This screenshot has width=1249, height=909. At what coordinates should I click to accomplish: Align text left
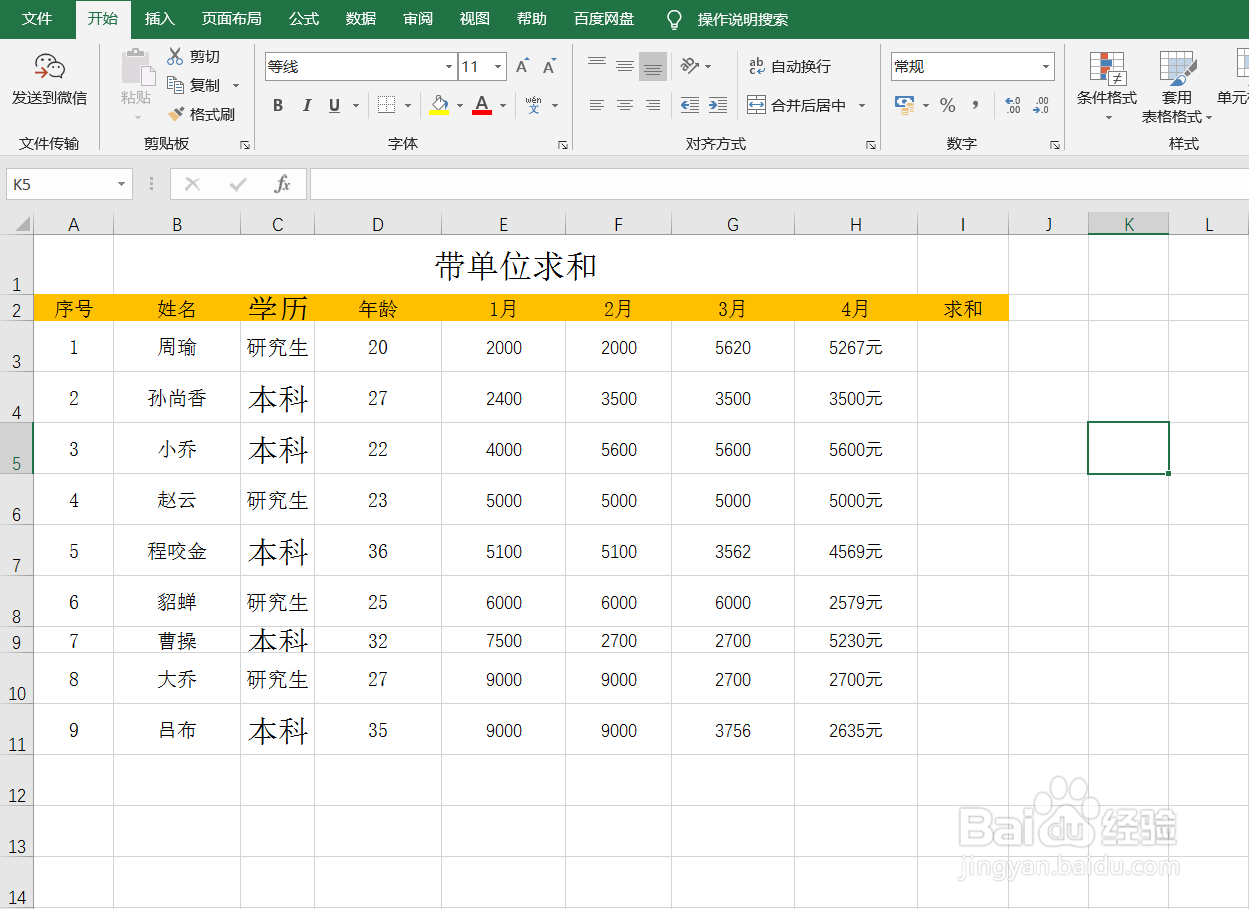[597, 105]
